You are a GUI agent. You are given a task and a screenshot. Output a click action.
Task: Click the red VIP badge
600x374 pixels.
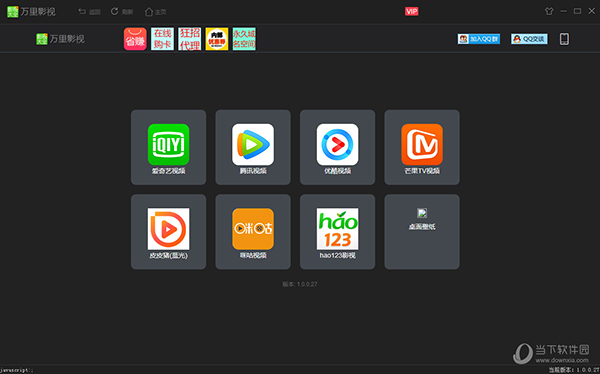(x=412, y=11)
